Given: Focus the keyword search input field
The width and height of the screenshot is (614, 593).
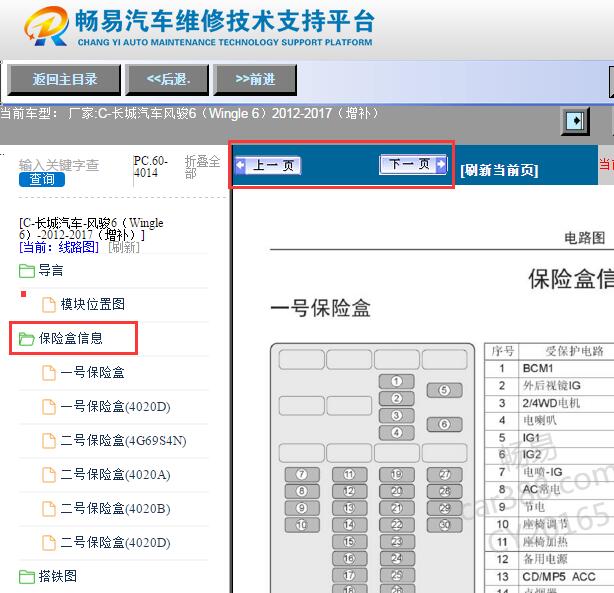Looking at the screenshot, I should [x=59, y=165].
